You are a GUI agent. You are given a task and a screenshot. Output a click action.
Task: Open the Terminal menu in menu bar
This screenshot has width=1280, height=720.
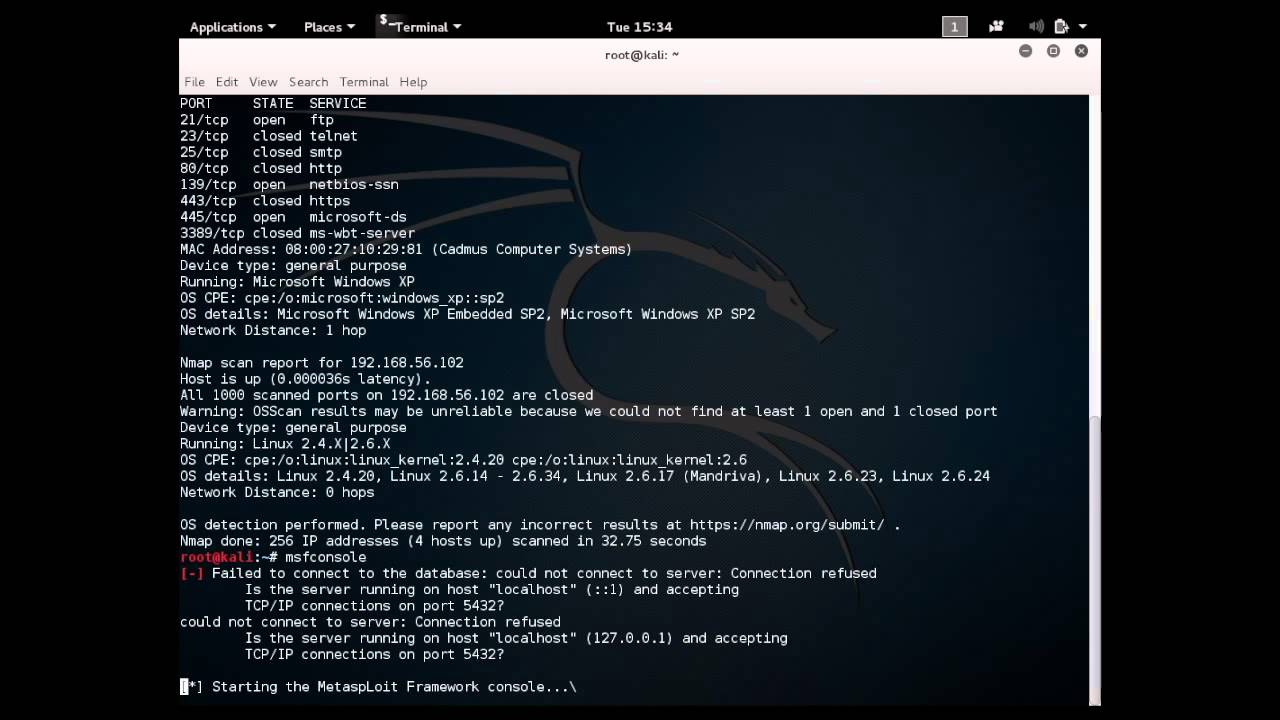tap(364, 82)
